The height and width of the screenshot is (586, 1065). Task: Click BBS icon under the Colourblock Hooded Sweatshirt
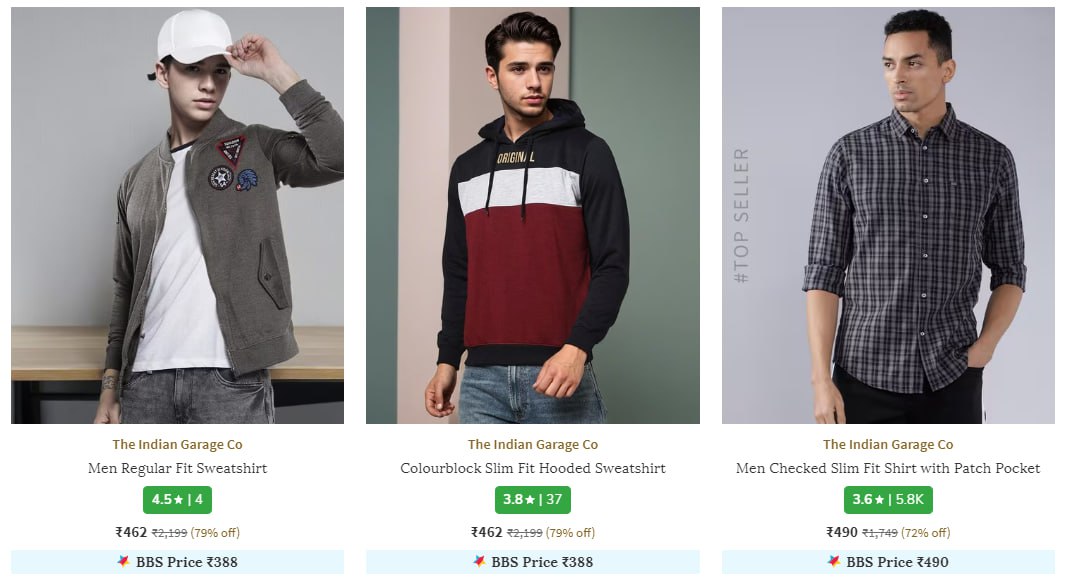click(479, 562)
